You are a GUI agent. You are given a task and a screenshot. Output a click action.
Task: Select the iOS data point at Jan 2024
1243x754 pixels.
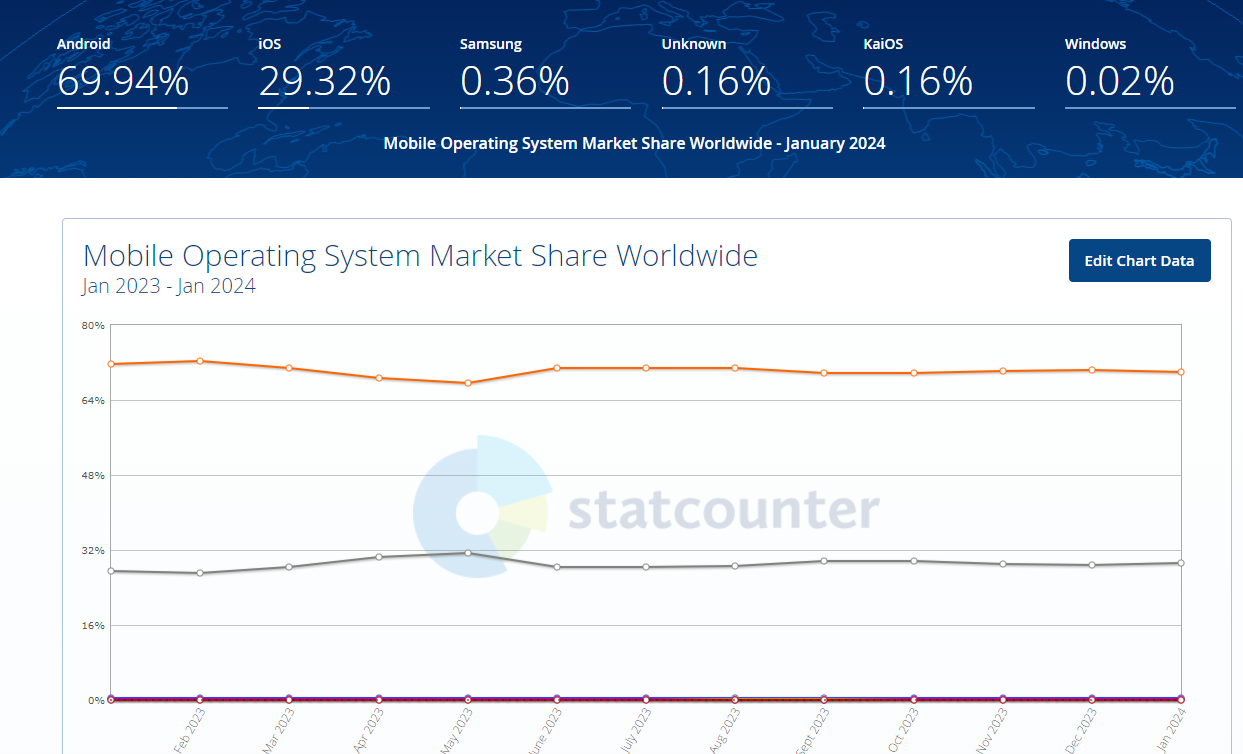click(1181, 563)
